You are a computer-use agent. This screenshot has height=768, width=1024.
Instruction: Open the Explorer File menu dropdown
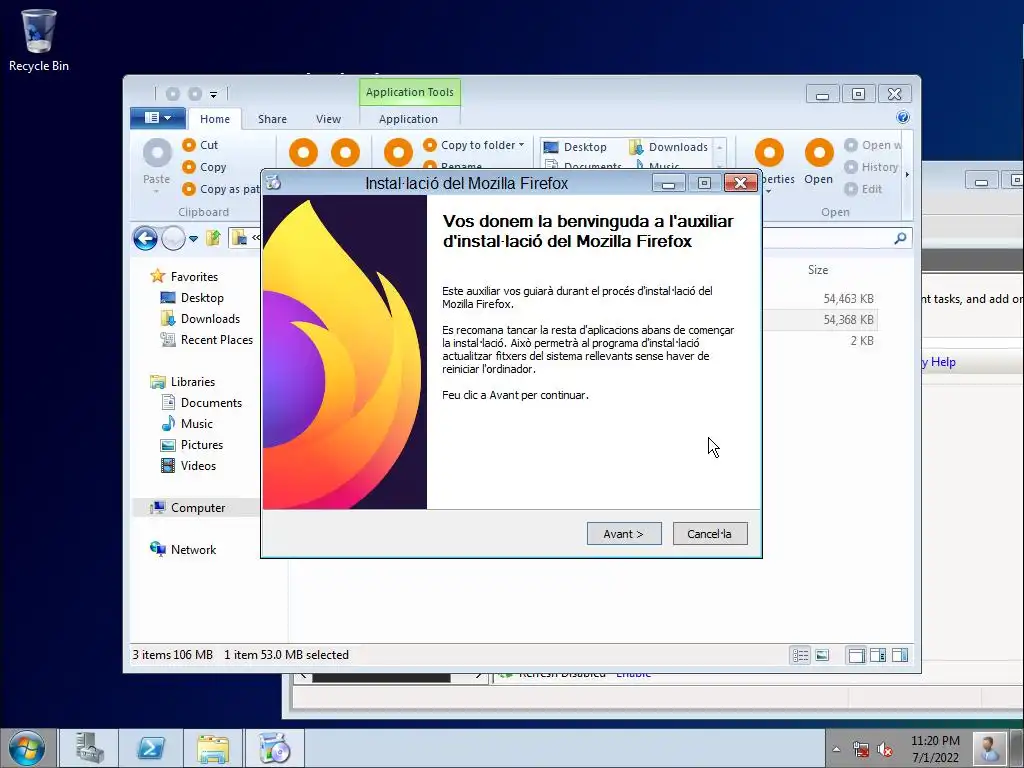pyautogui.click(x=157, y=118)
